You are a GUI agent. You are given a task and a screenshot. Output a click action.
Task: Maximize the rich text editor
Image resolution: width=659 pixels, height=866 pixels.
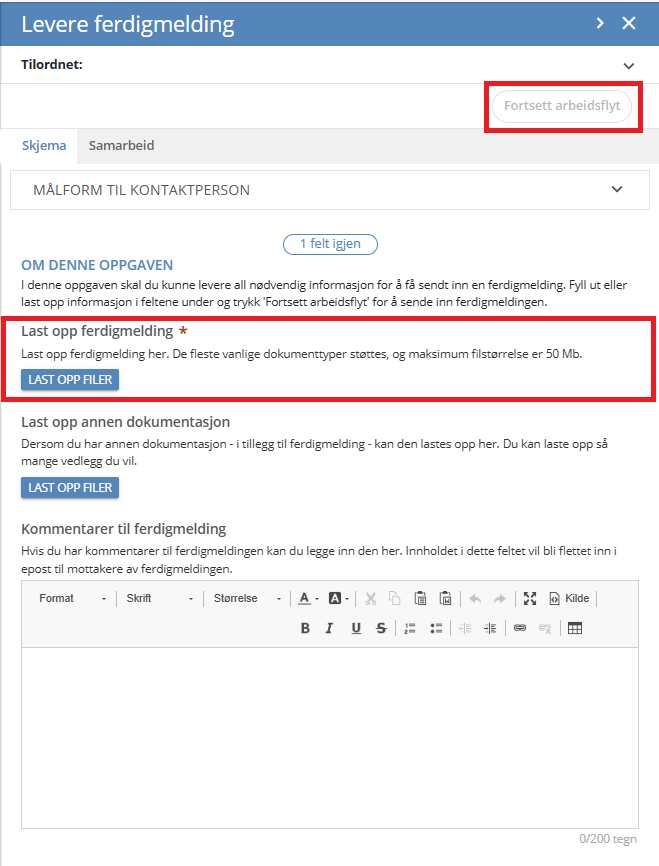[530, 598]
